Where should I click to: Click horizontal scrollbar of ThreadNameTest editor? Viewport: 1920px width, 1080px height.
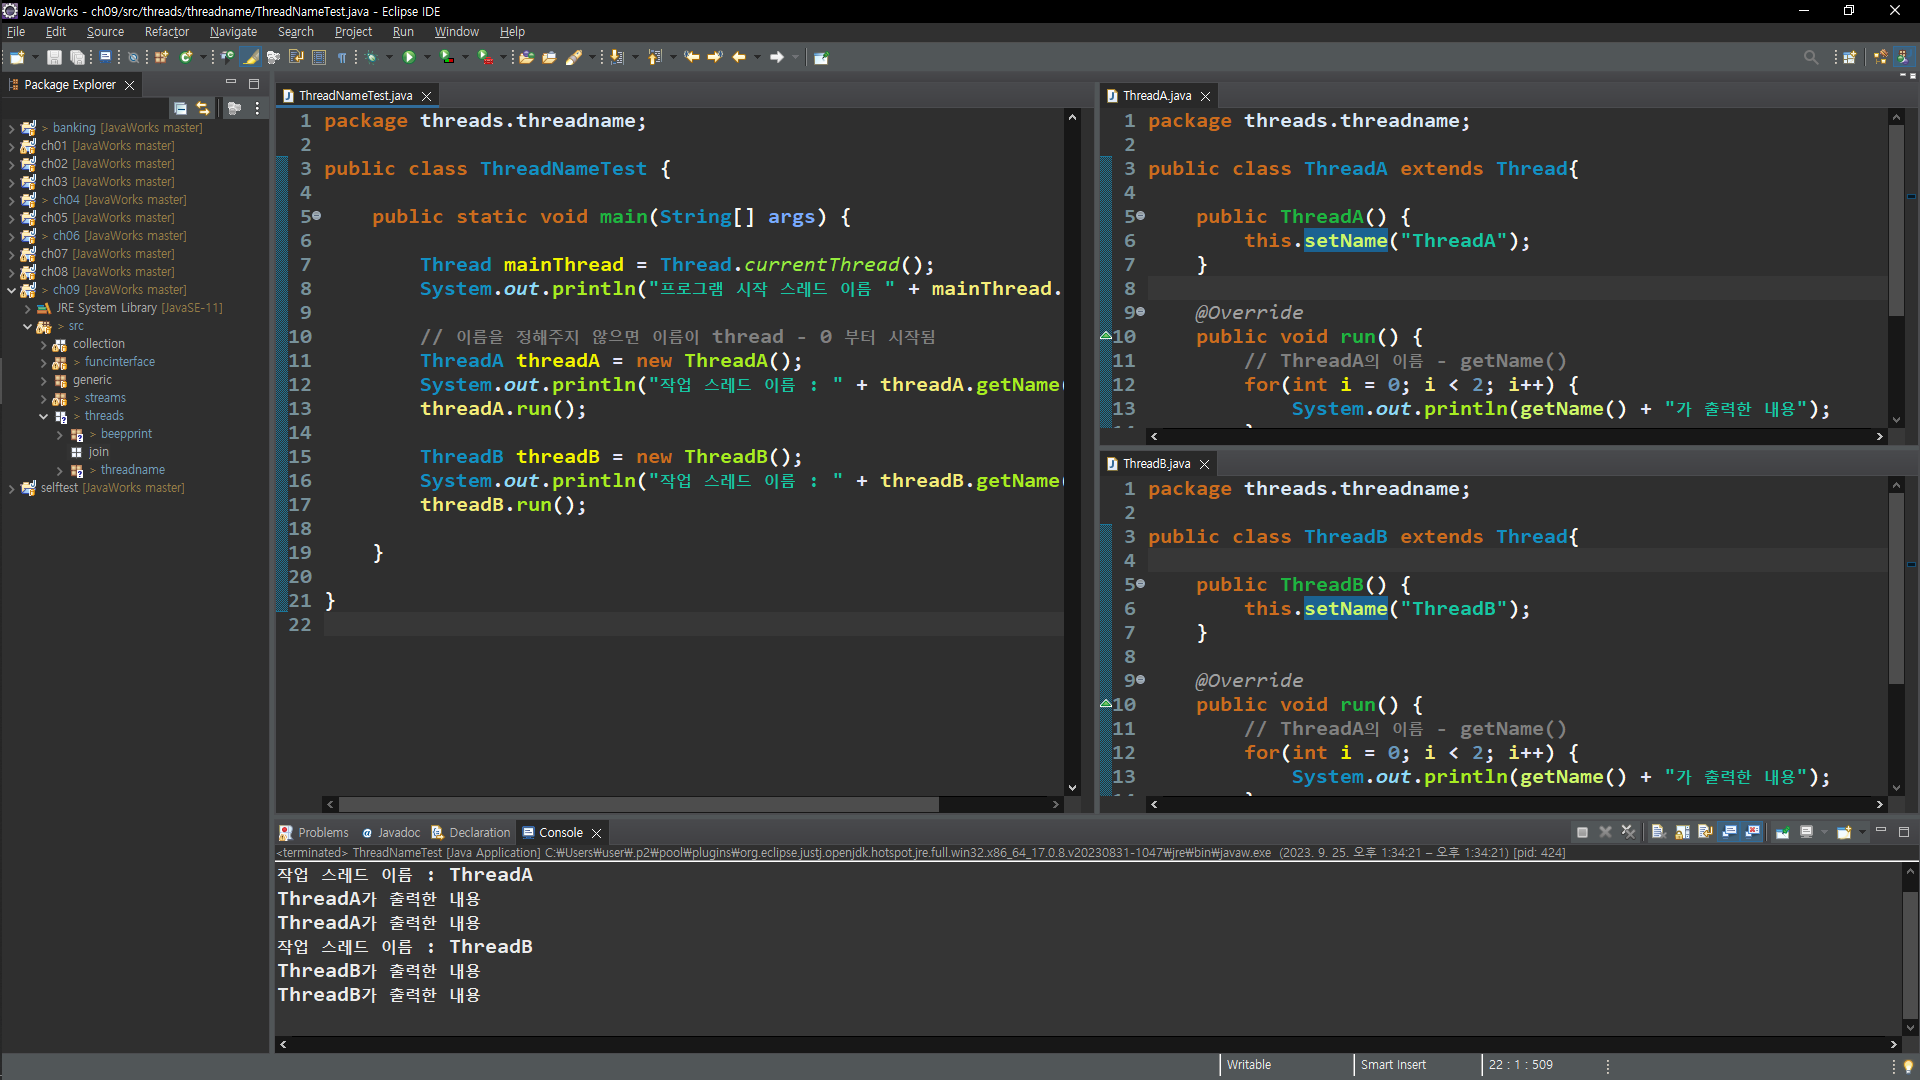[638, 804]
